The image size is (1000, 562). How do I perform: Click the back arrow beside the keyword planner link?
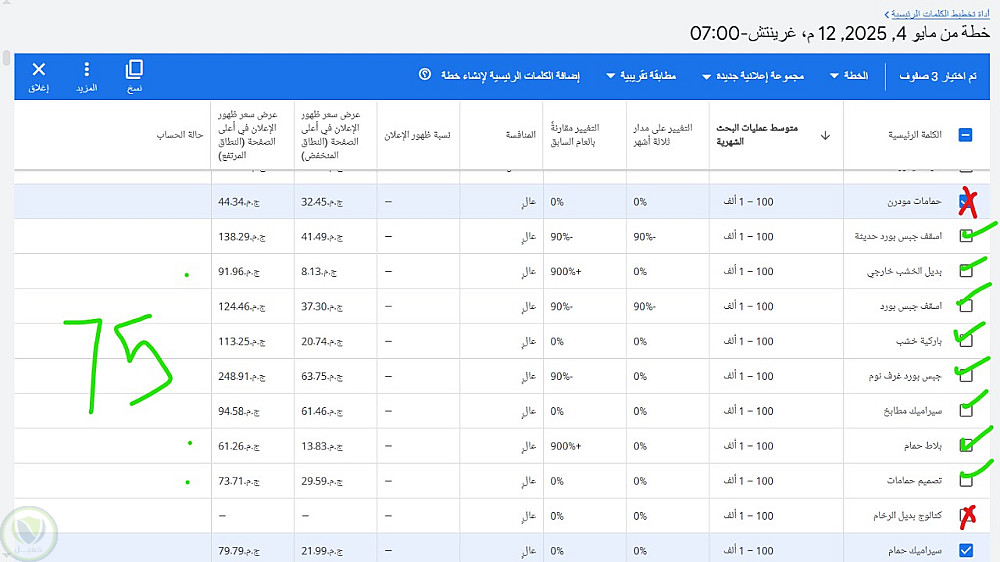tap(886, 14)
